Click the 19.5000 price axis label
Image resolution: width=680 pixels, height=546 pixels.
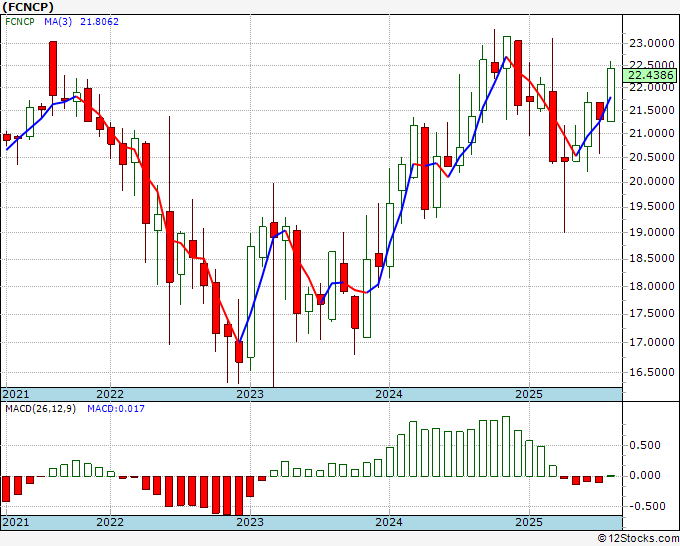click(652, 207)
